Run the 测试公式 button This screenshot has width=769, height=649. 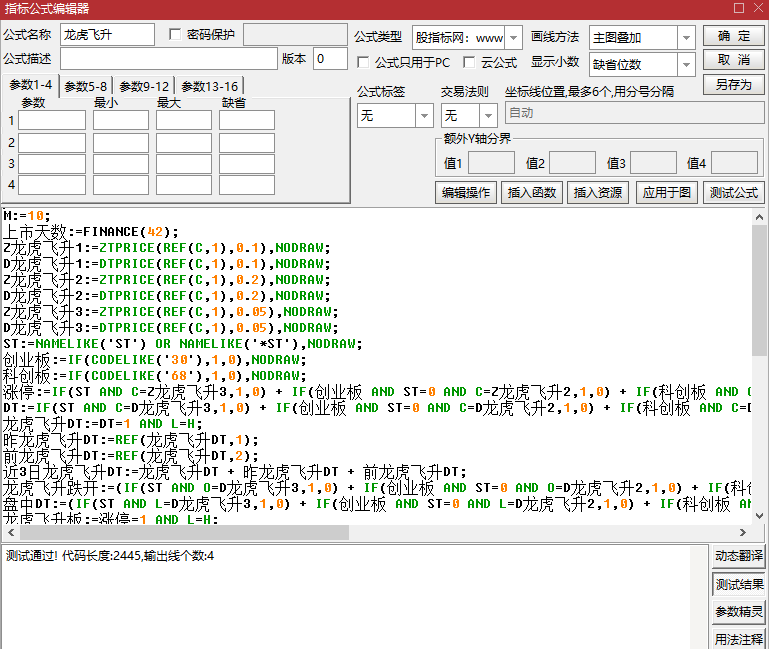coord(734,192)
